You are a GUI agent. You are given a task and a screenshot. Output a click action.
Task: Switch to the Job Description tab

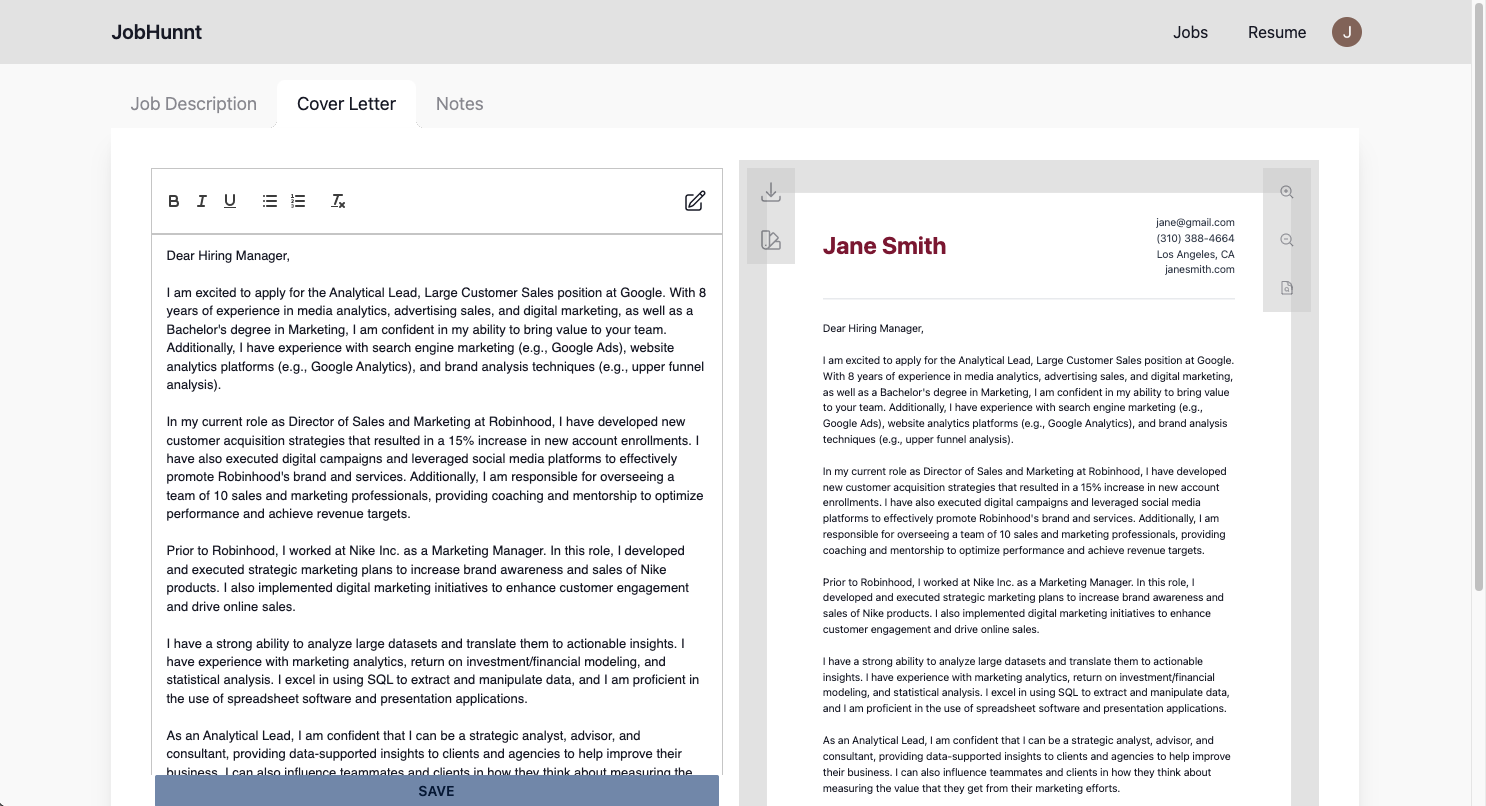[x=194, y=104]
